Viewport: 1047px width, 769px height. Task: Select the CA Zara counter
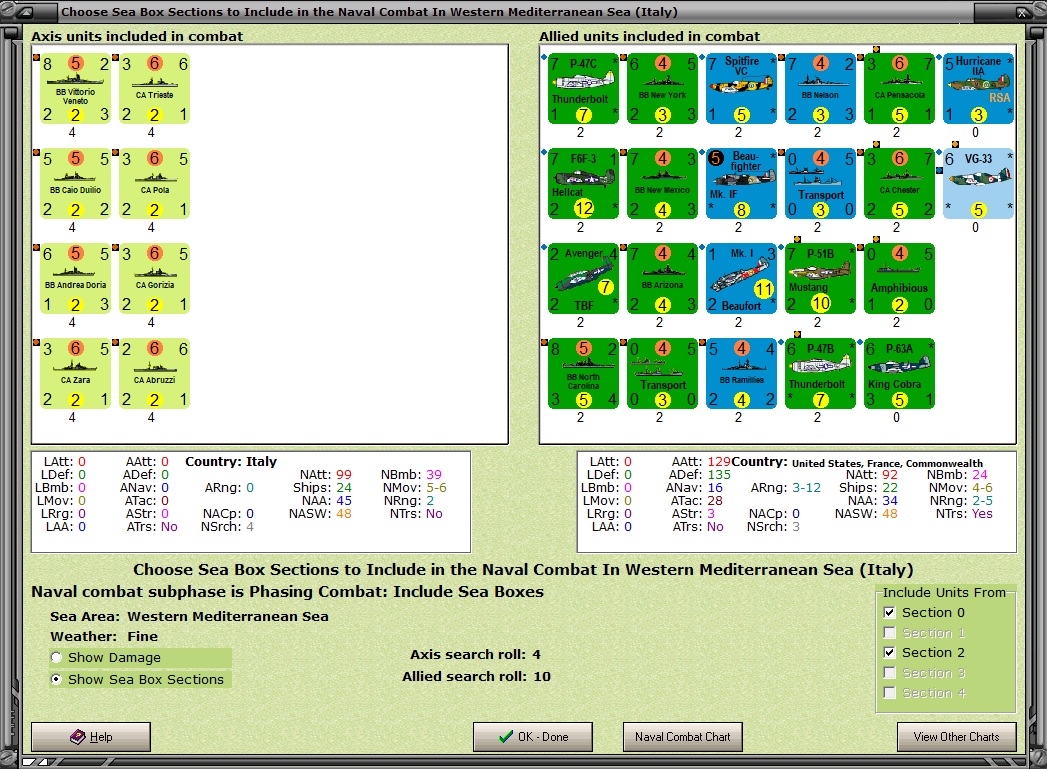pos(75,373)
